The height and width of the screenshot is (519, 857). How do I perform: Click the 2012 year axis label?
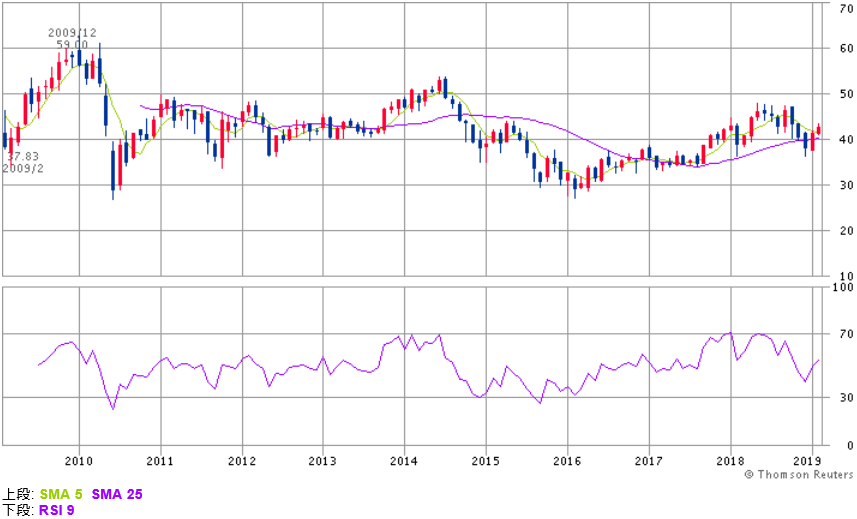tap(242, 461)
